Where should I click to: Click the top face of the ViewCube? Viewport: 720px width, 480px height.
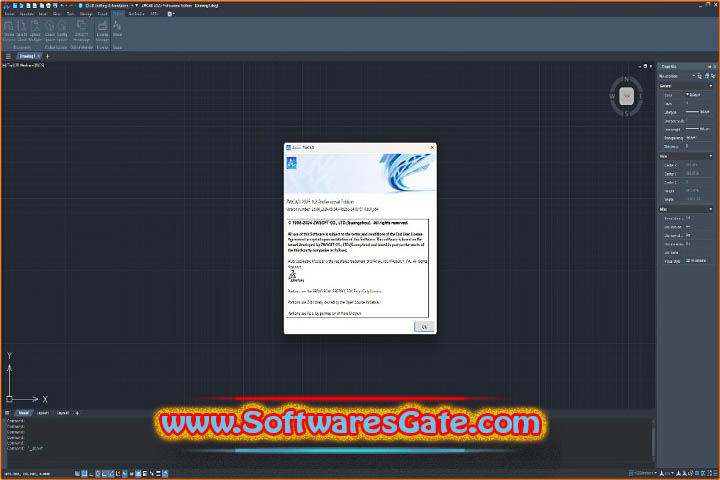626,96
